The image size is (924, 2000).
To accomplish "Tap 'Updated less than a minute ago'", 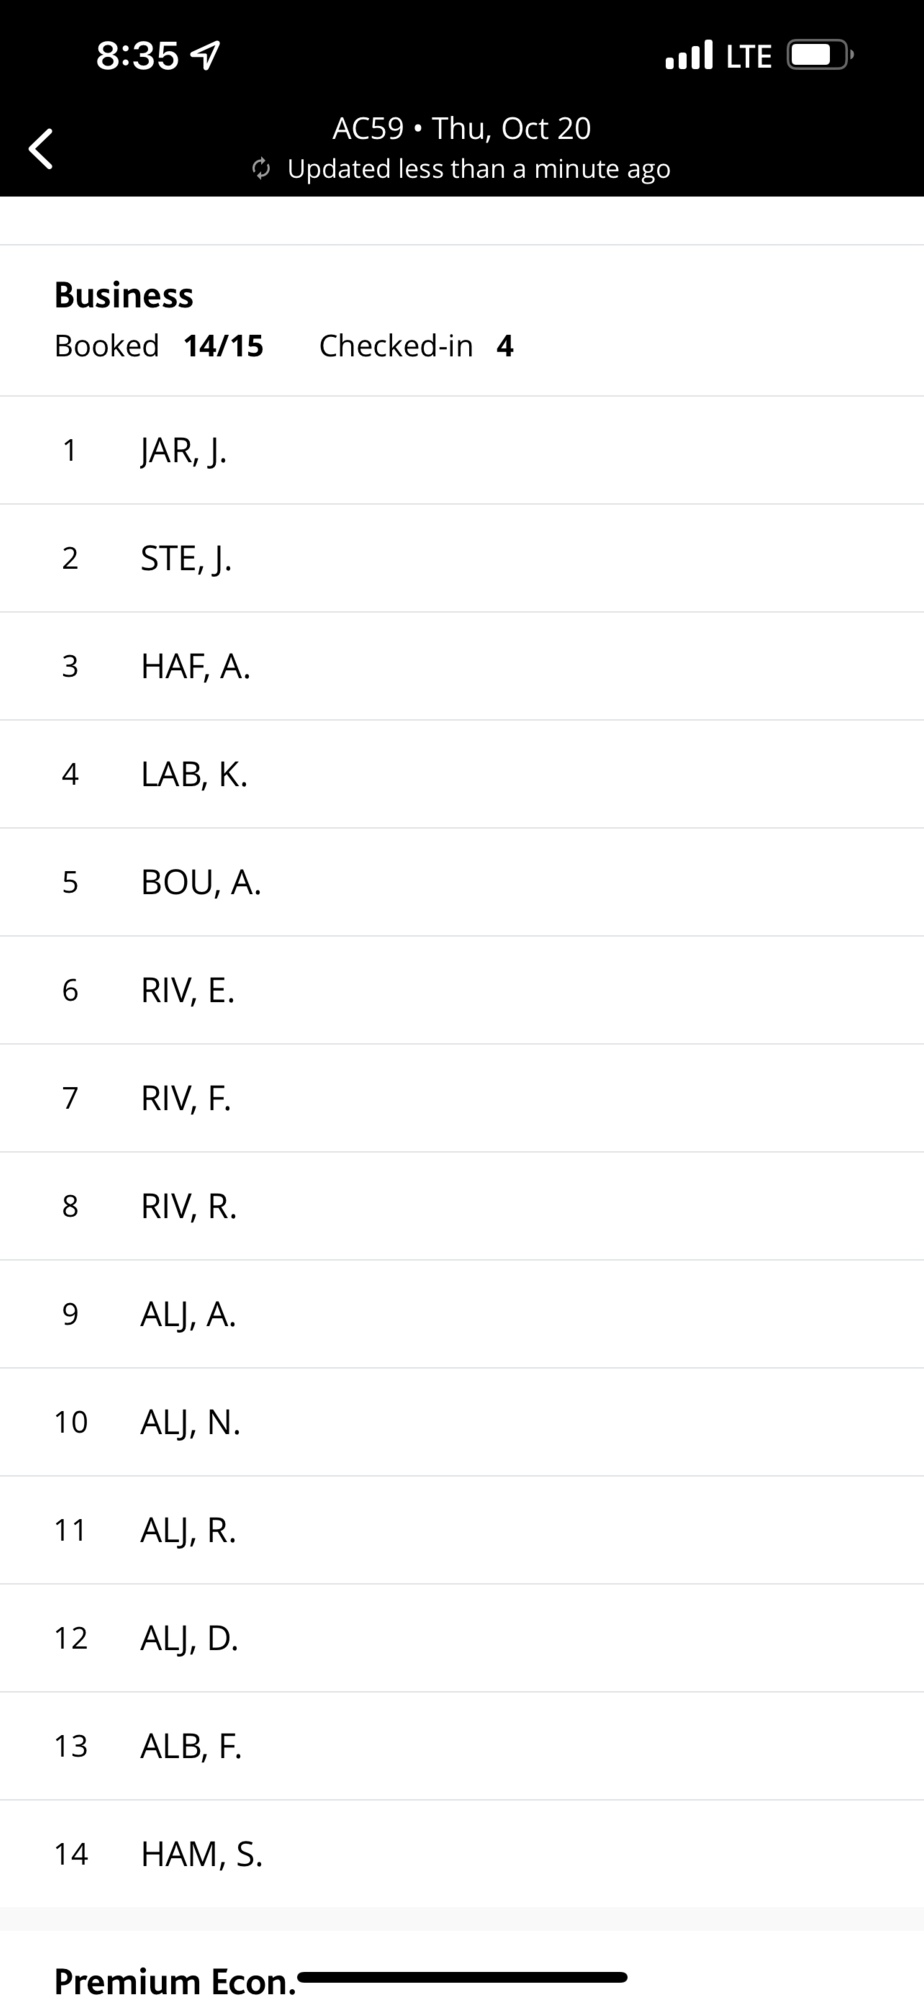I will (x=479, y=168).
